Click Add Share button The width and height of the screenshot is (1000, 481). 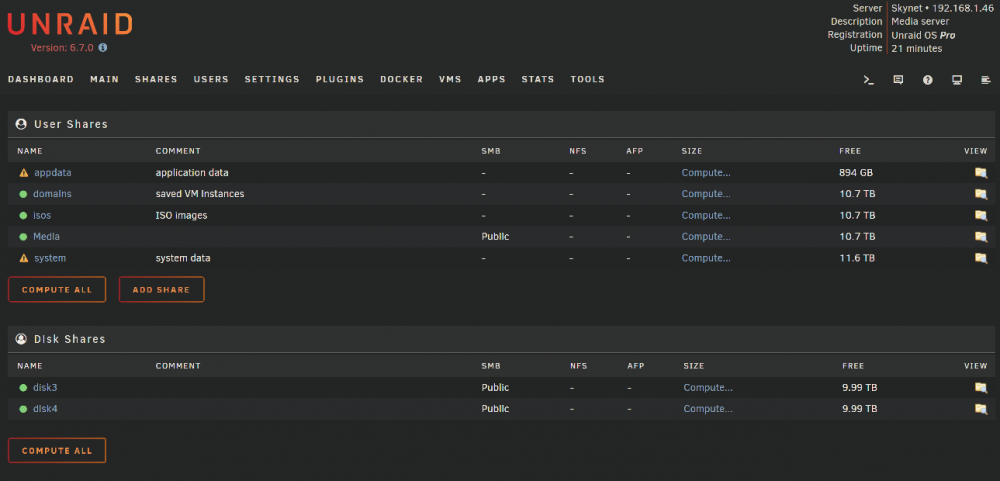tap(161, 290)
